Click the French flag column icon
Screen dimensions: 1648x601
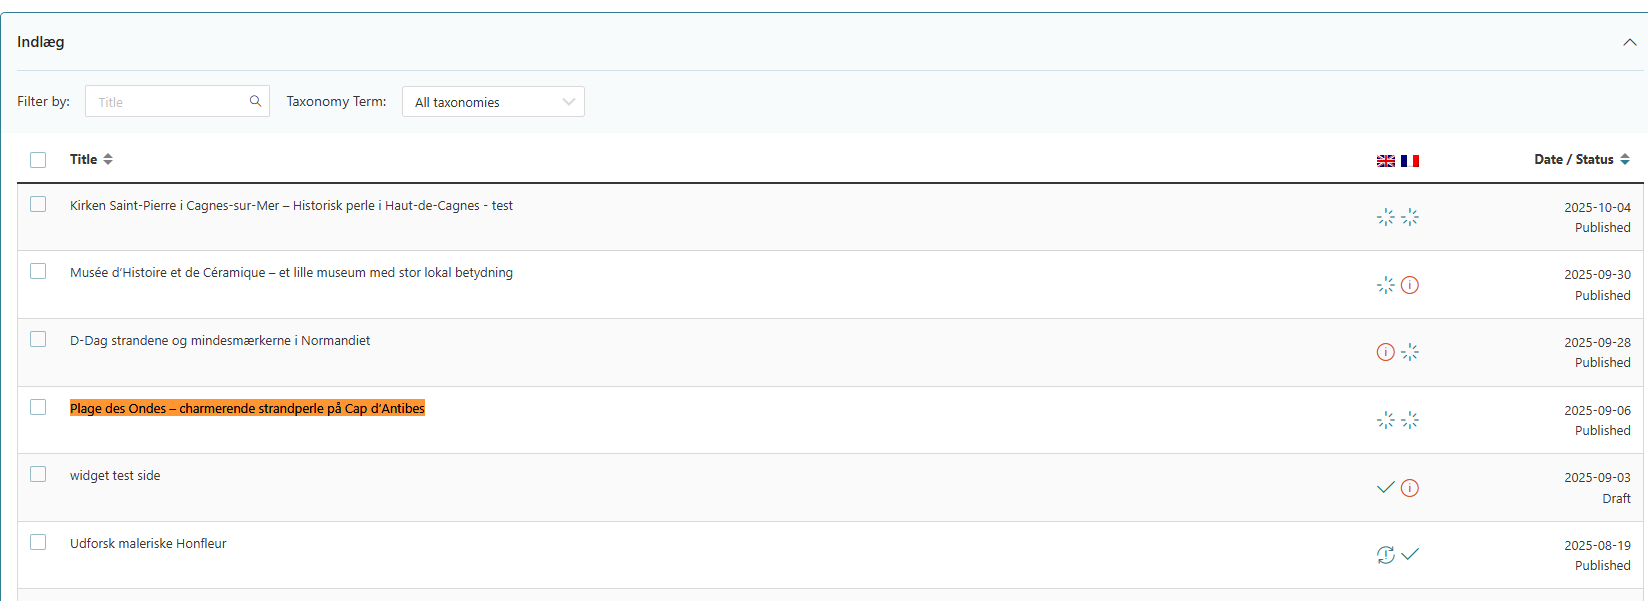[1410, 161]
